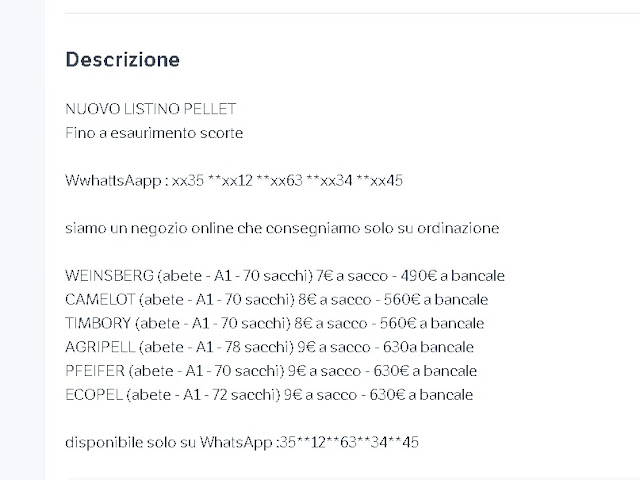Select the NUOVO LISTINO PELLET line
Image resolution: width=640 pixels, height=480 pixels.
[151, 109]
